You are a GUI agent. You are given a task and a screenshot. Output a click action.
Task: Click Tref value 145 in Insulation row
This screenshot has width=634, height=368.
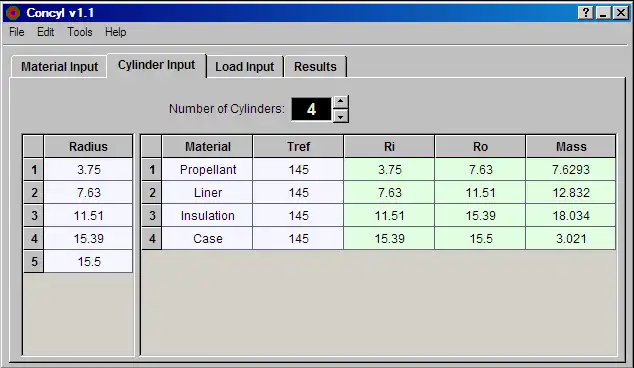[x=298, y=216]
